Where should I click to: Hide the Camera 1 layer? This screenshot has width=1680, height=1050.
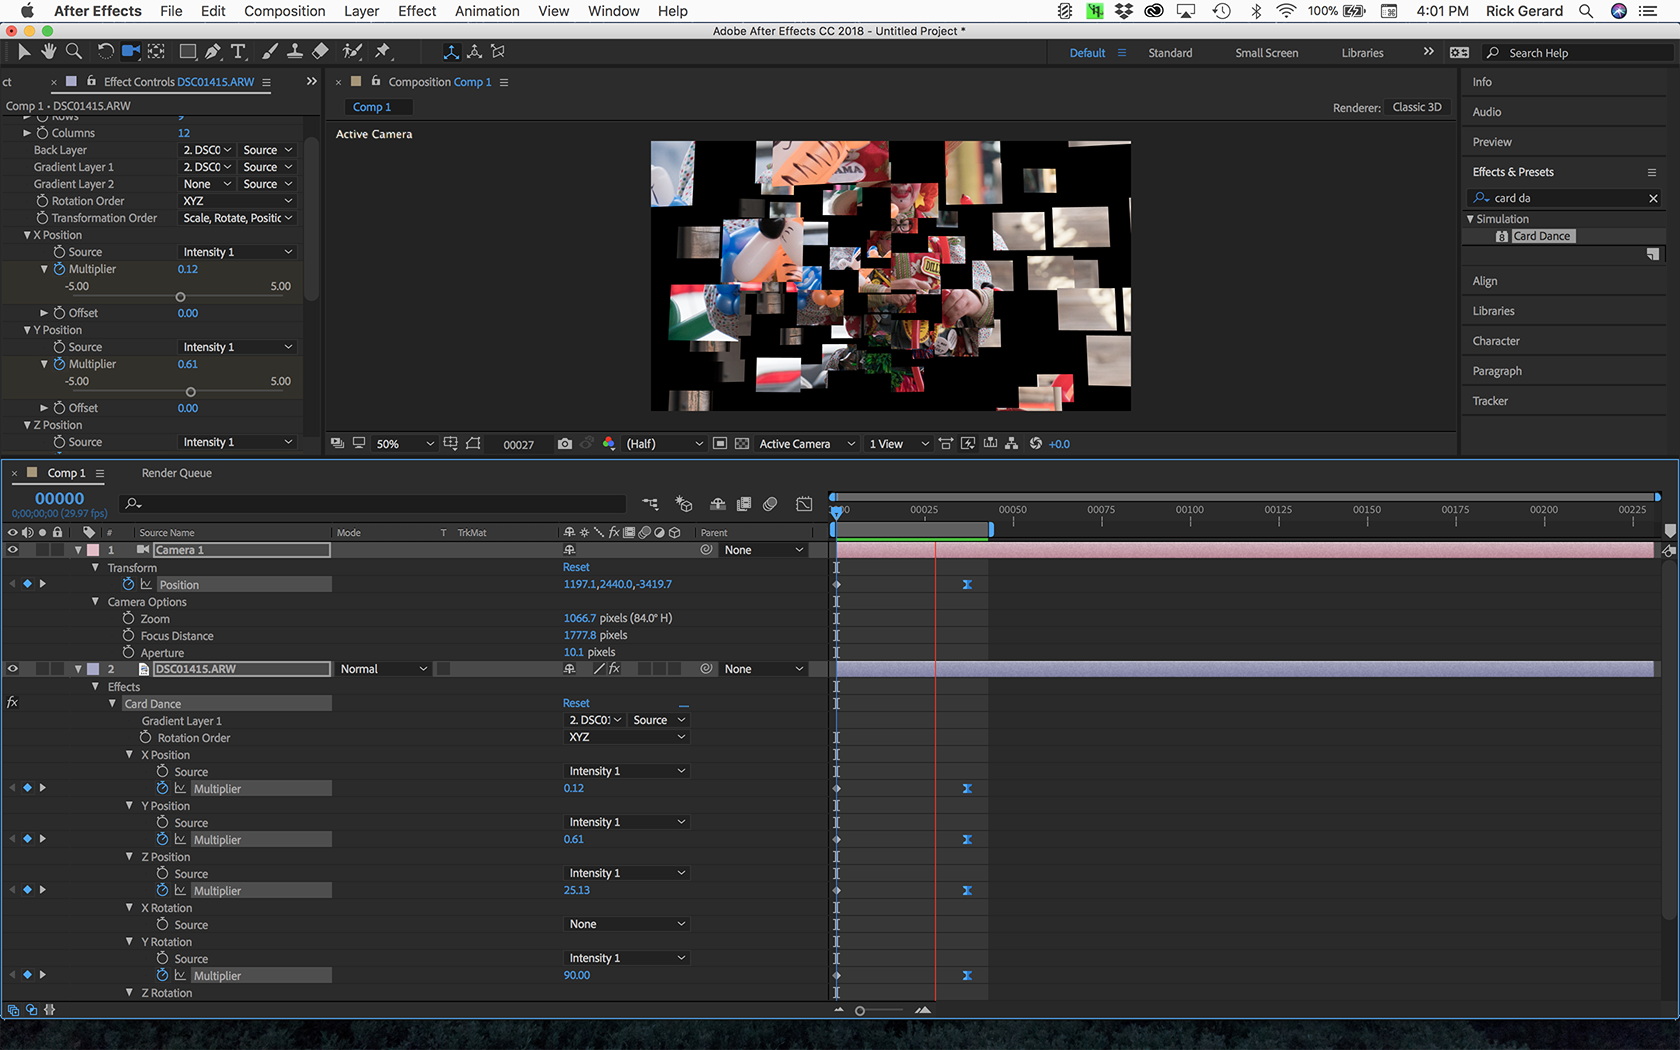(x=13, y=550)
